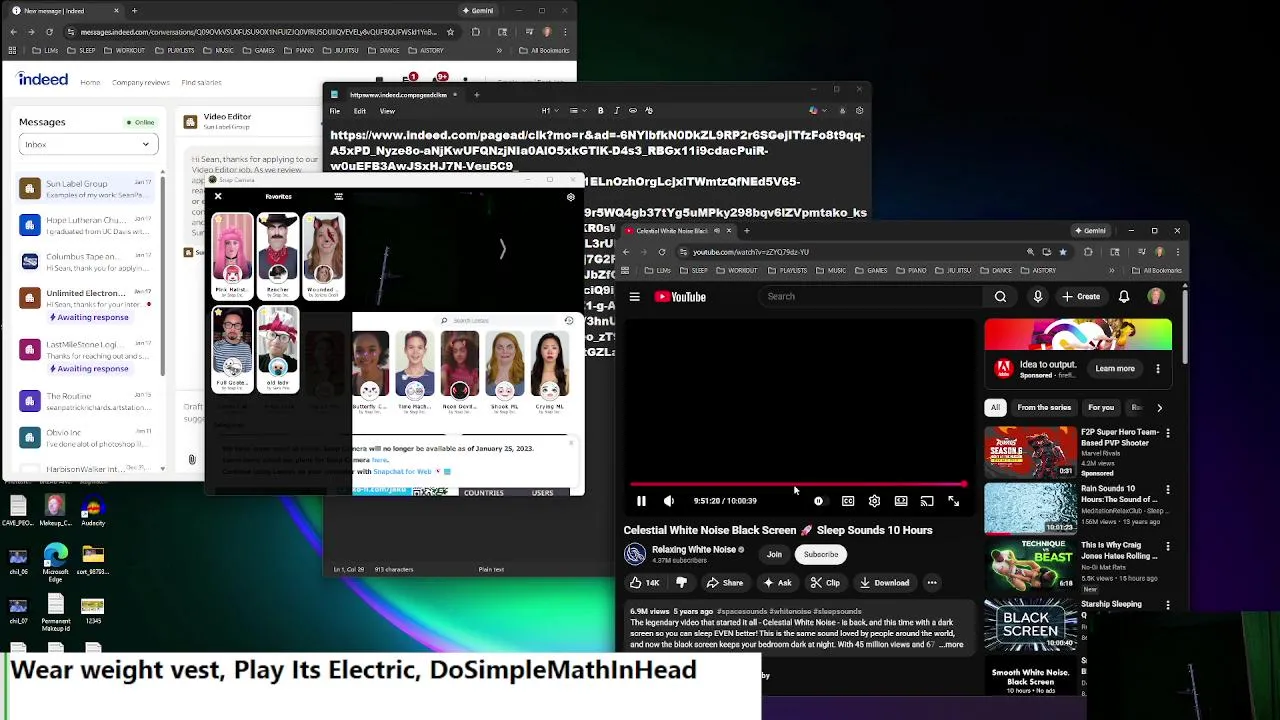Show more filter chips with right chevron

[1159, 408]
